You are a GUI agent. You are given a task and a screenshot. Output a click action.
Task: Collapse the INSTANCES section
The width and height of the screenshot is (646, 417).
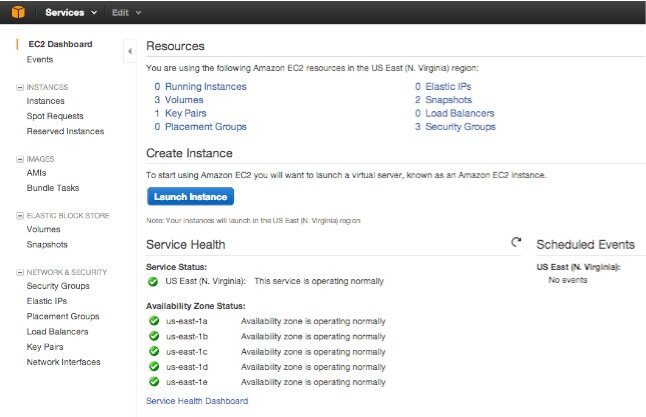(19, 87)
